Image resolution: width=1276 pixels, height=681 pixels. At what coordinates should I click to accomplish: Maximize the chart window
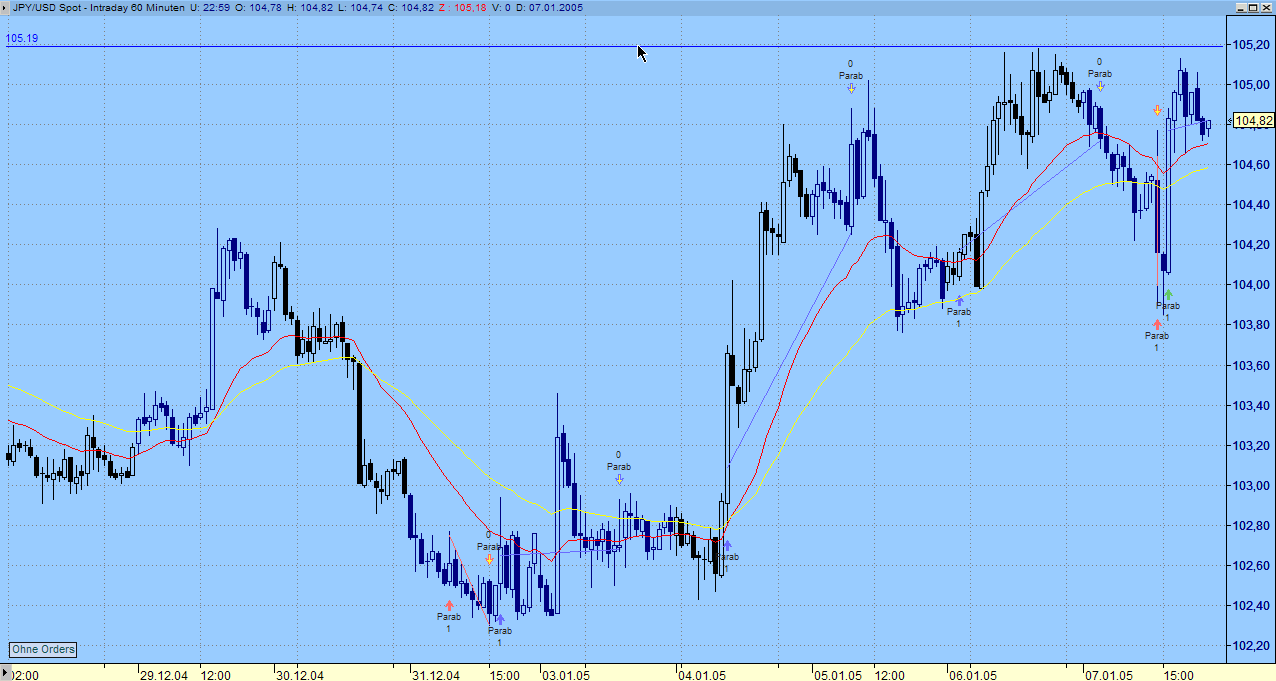point(1253,7)
